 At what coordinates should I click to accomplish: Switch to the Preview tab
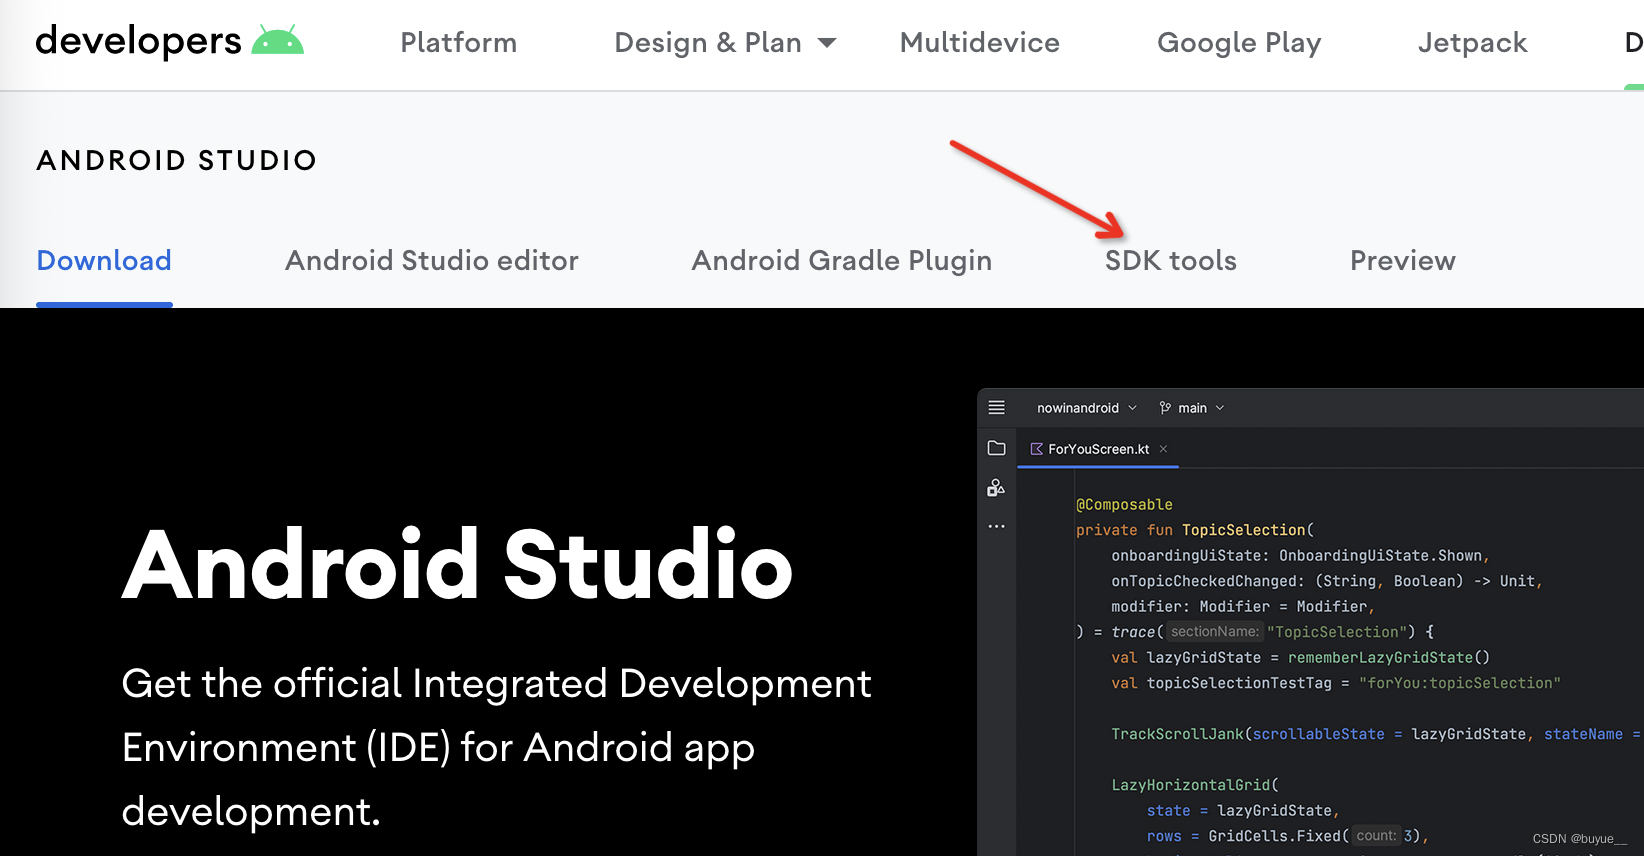(x=1403, y=261)
